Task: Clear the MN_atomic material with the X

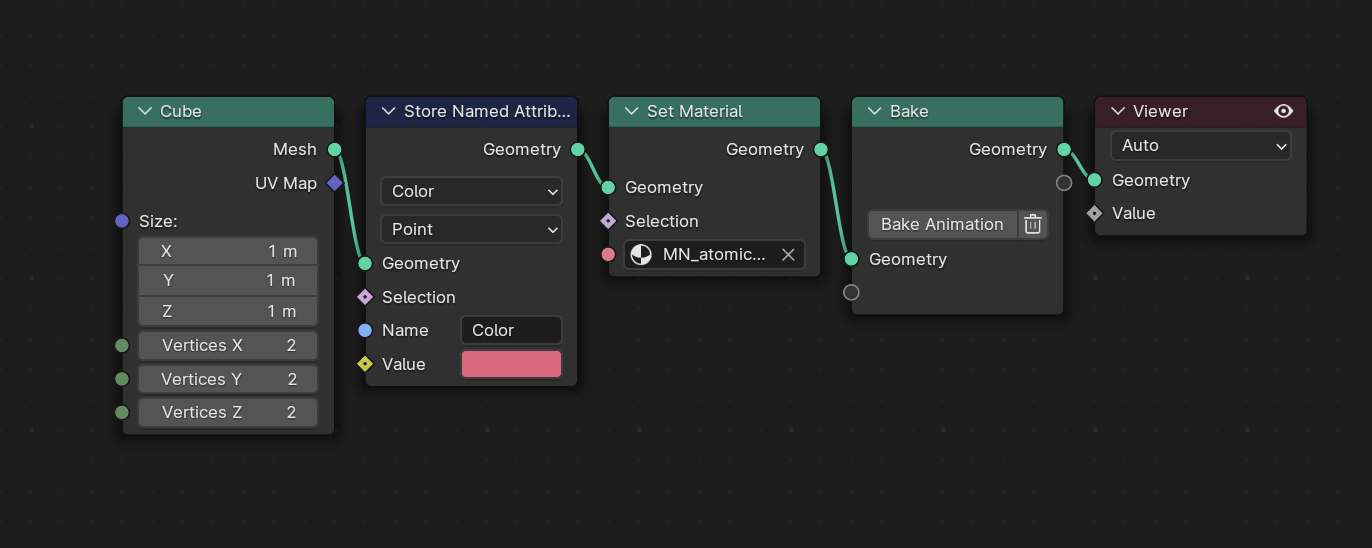Action: (x=788, y=255)
